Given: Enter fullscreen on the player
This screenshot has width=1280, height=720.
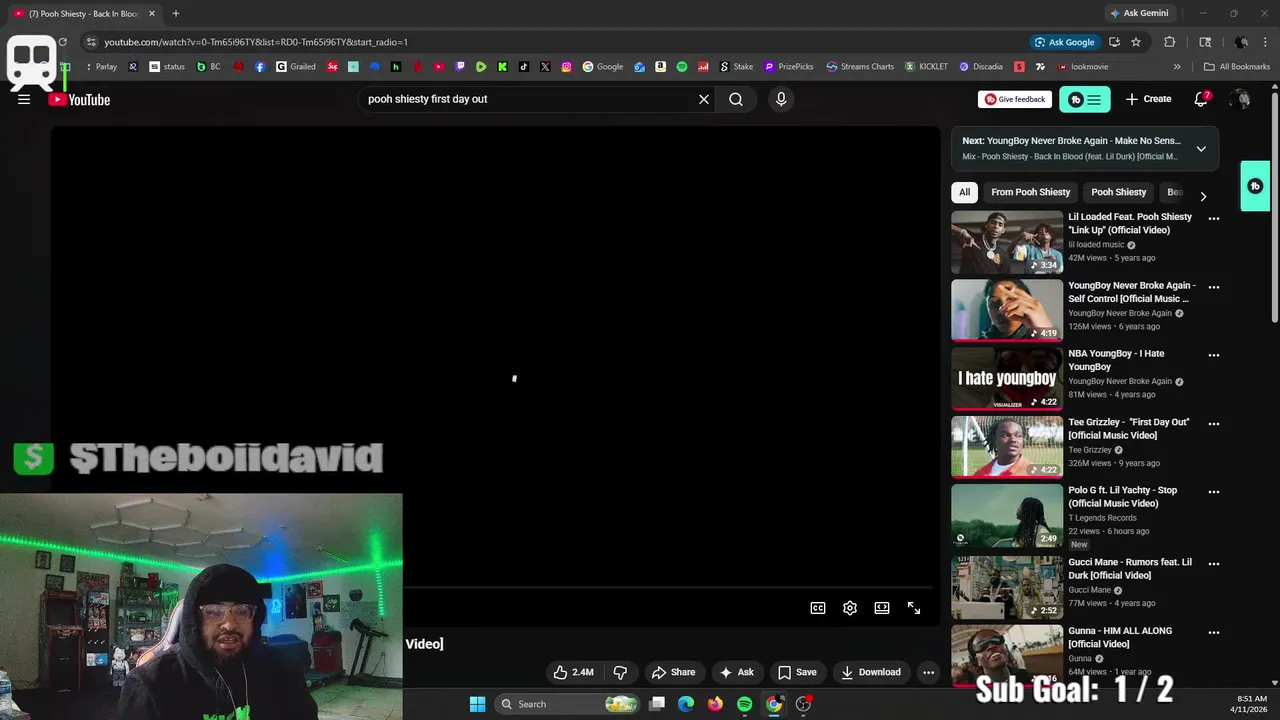Looking at the screenshot, I should [x=914, y=608].
